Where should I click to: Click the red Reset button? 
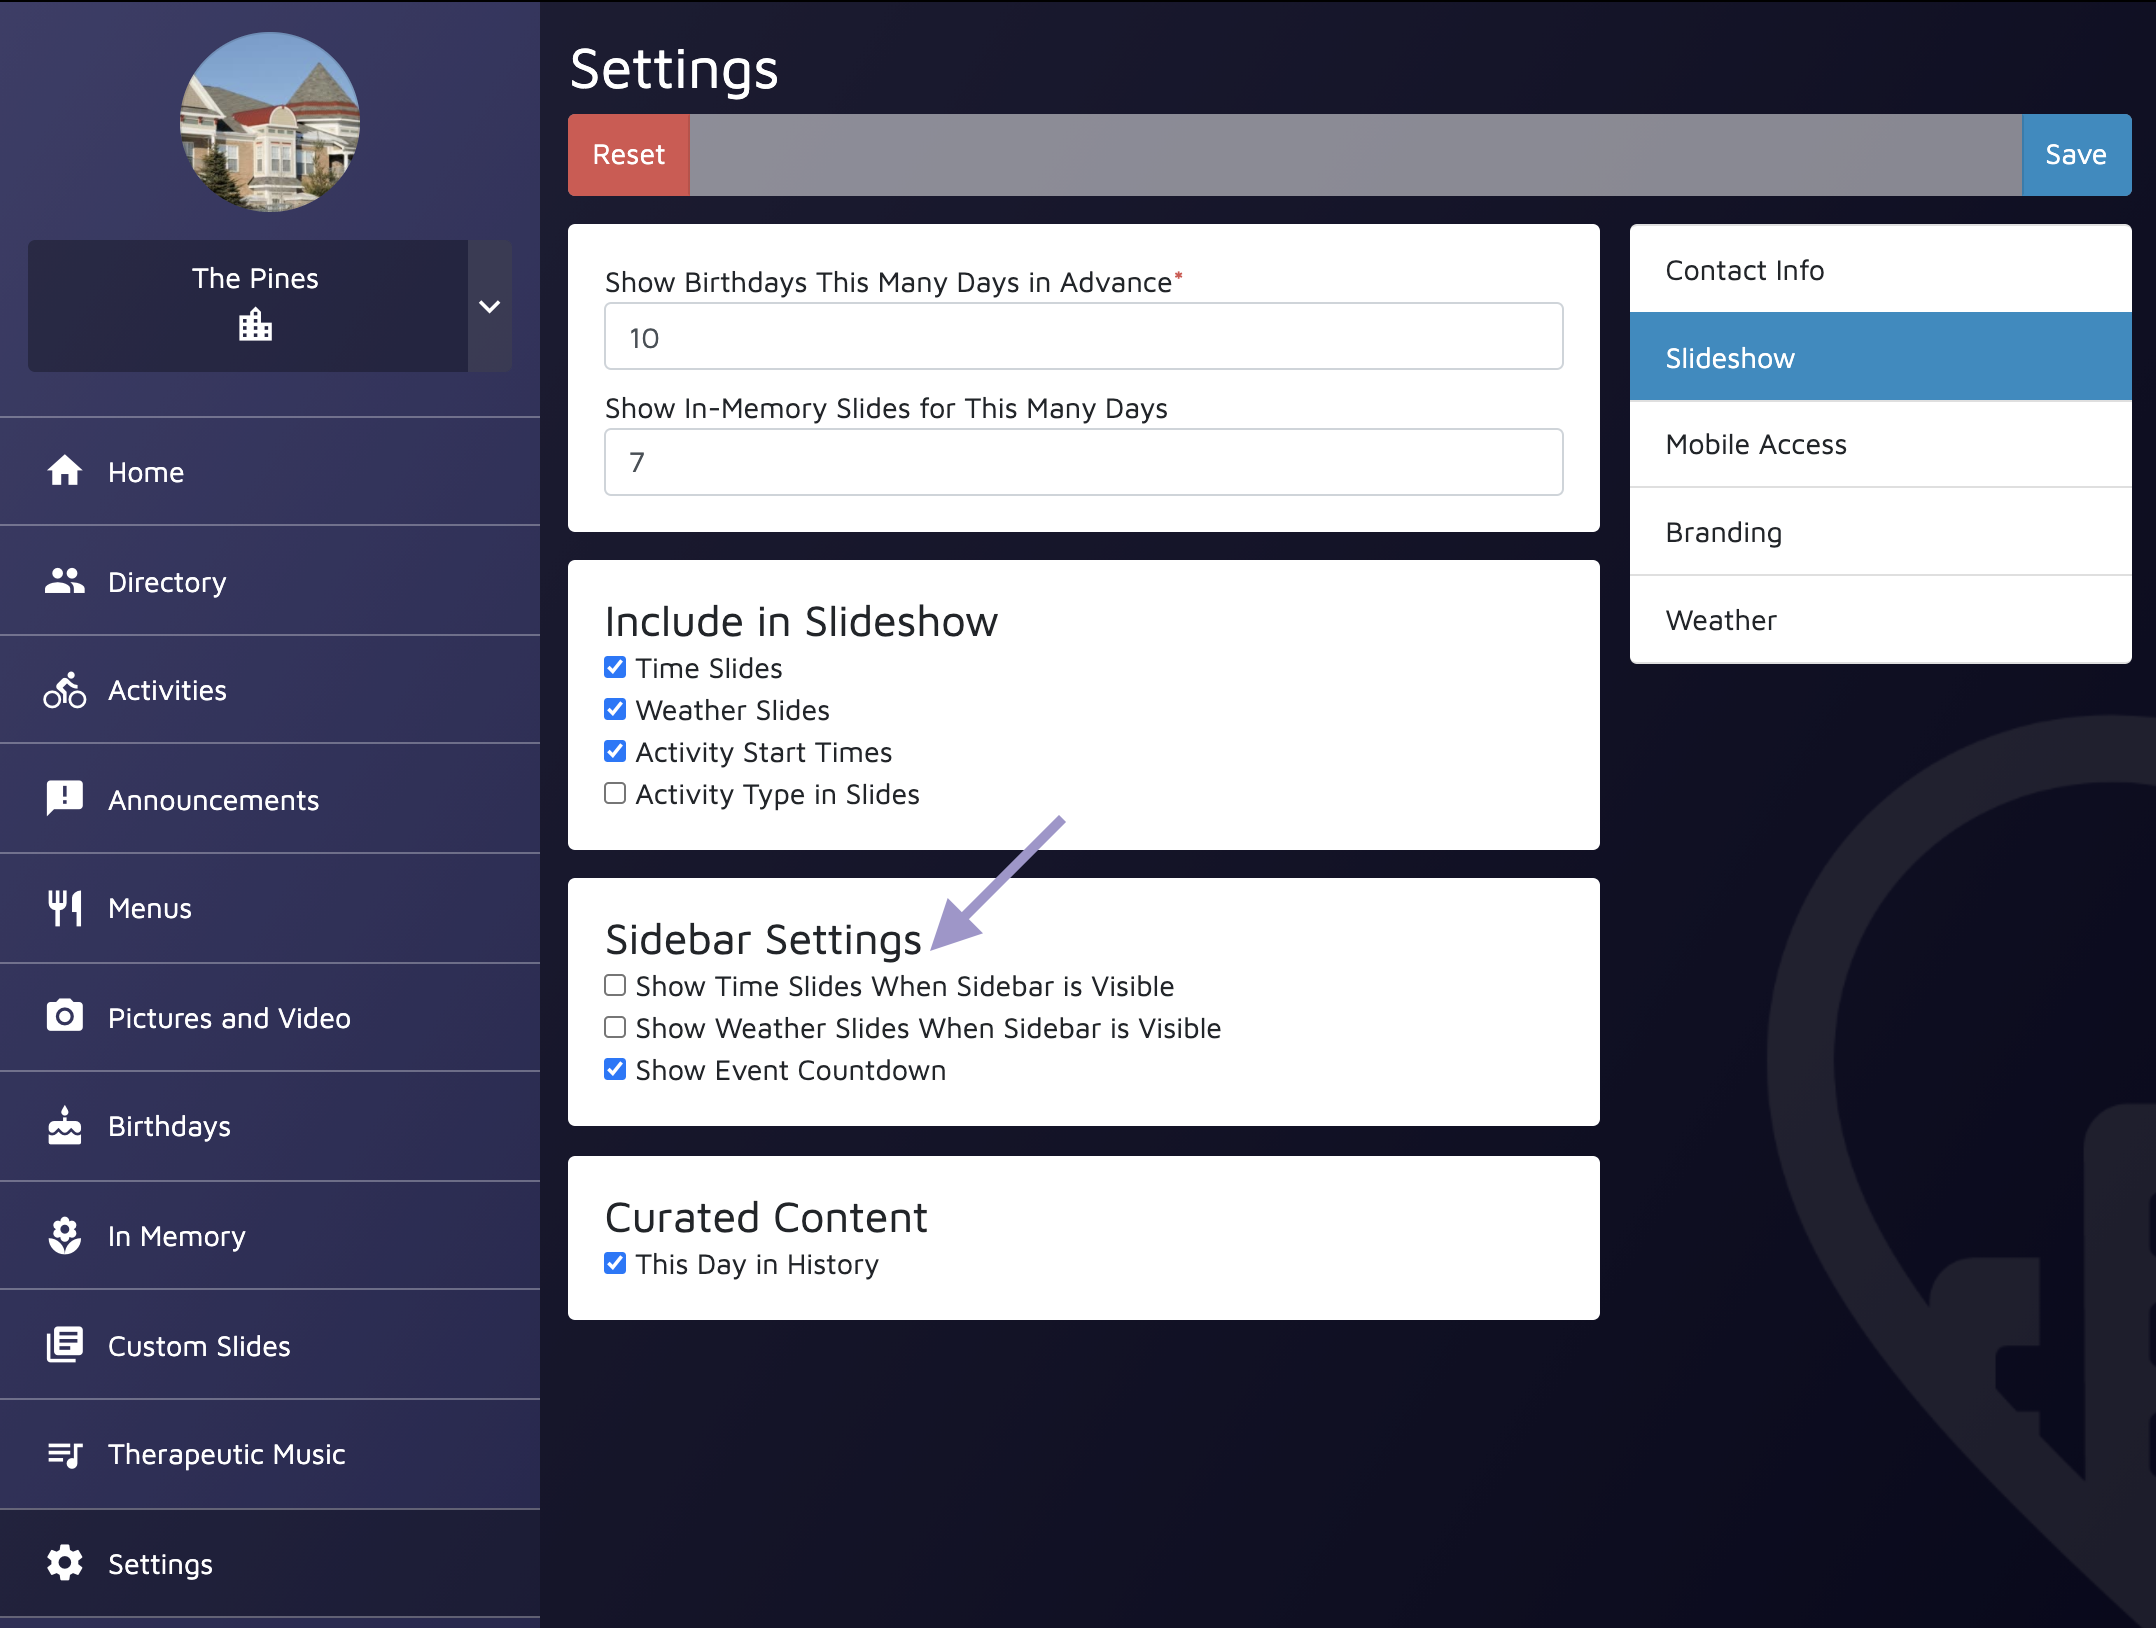[628, 155]
